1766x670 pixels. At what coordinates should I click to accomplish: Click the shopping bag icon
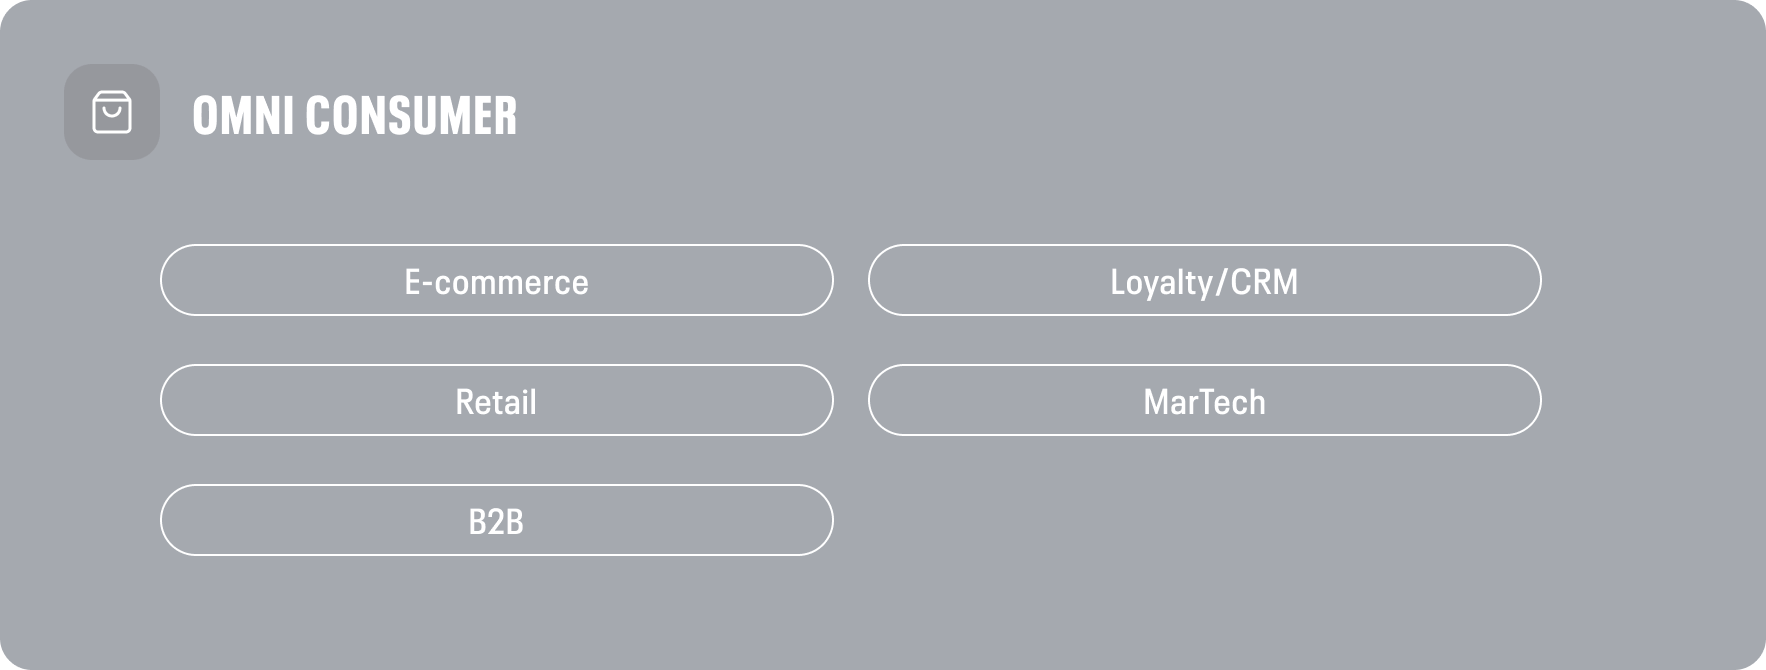[112, 112]
